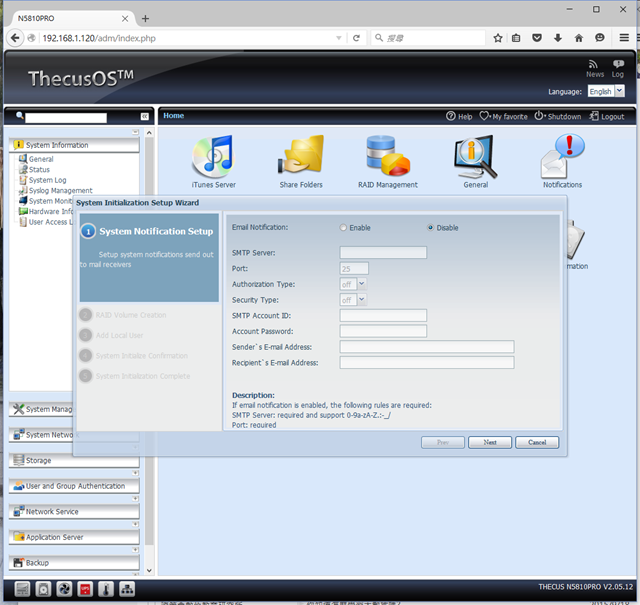
Task: Open the Pocket icon in browser toolbar
Action: tap(537, 38)
